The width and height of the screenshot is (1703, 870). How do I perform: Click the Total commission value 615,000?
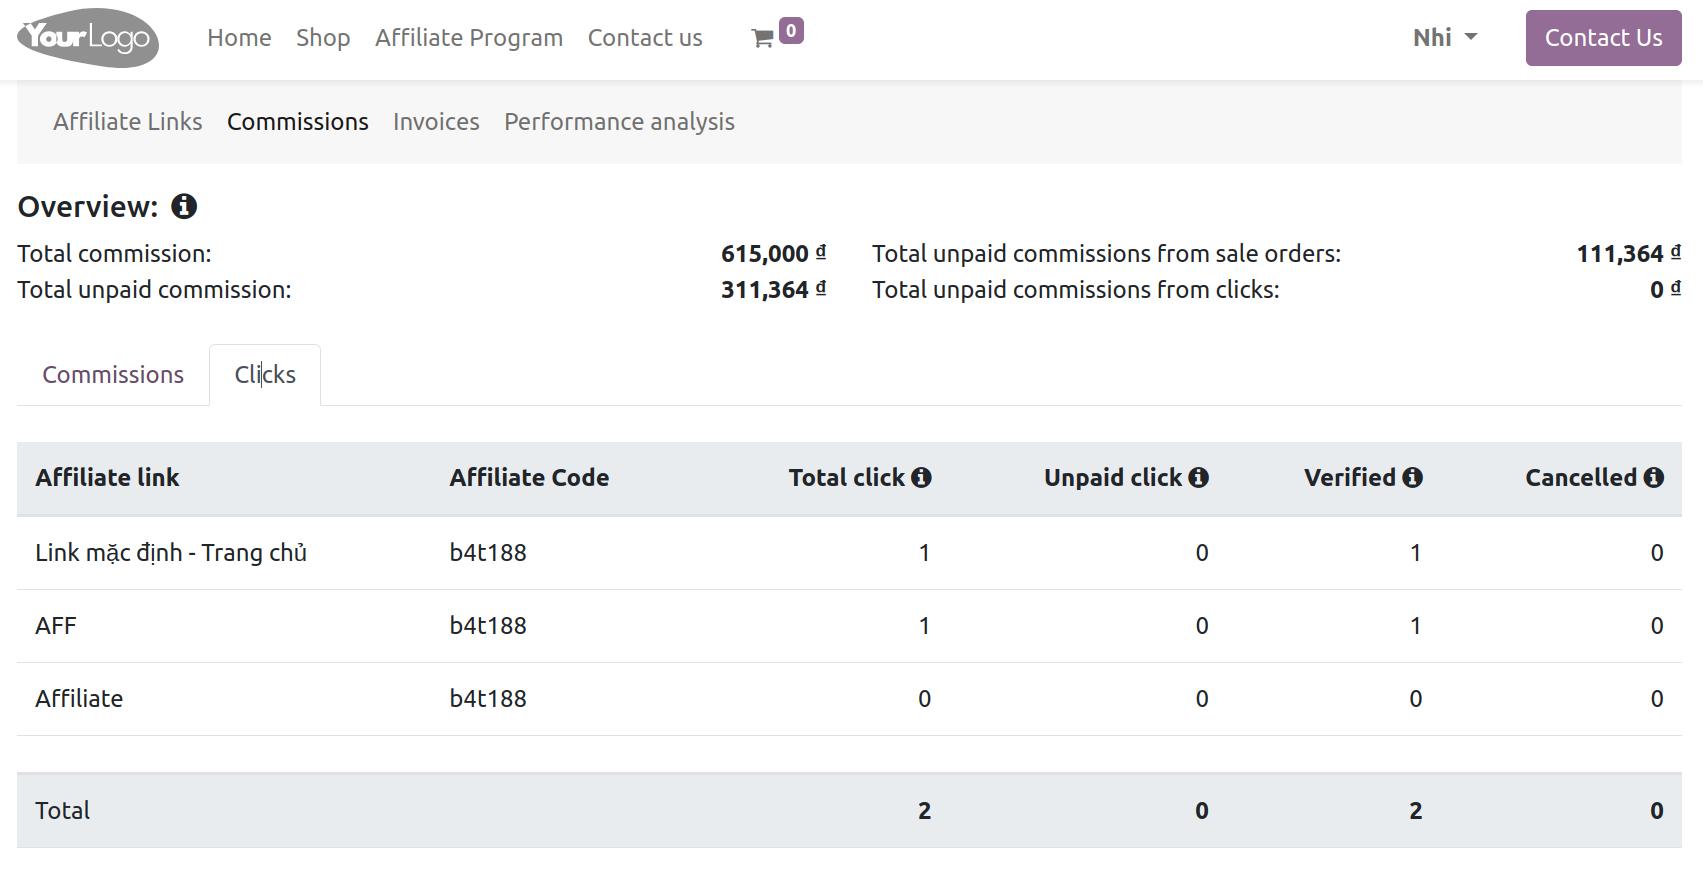(773, 254)
